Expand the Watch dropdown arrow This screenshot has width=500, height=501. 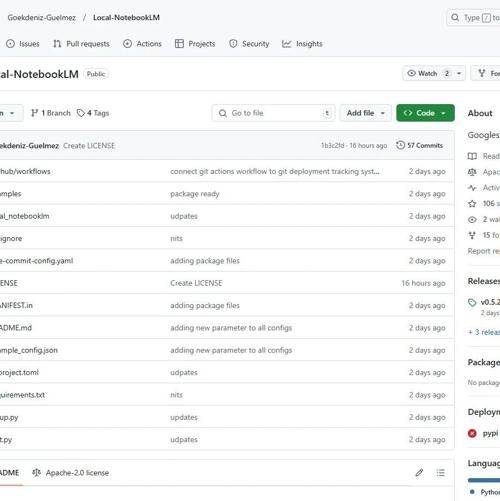pos(459,73)
